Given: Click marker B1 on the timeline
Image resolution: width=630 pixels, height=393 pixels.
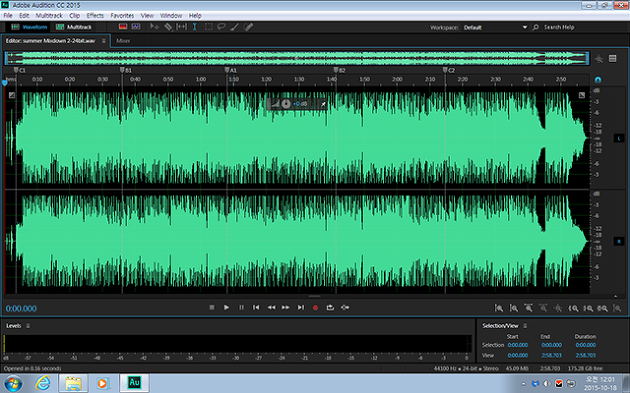Looking at the screenshot, I should [123, 70].
